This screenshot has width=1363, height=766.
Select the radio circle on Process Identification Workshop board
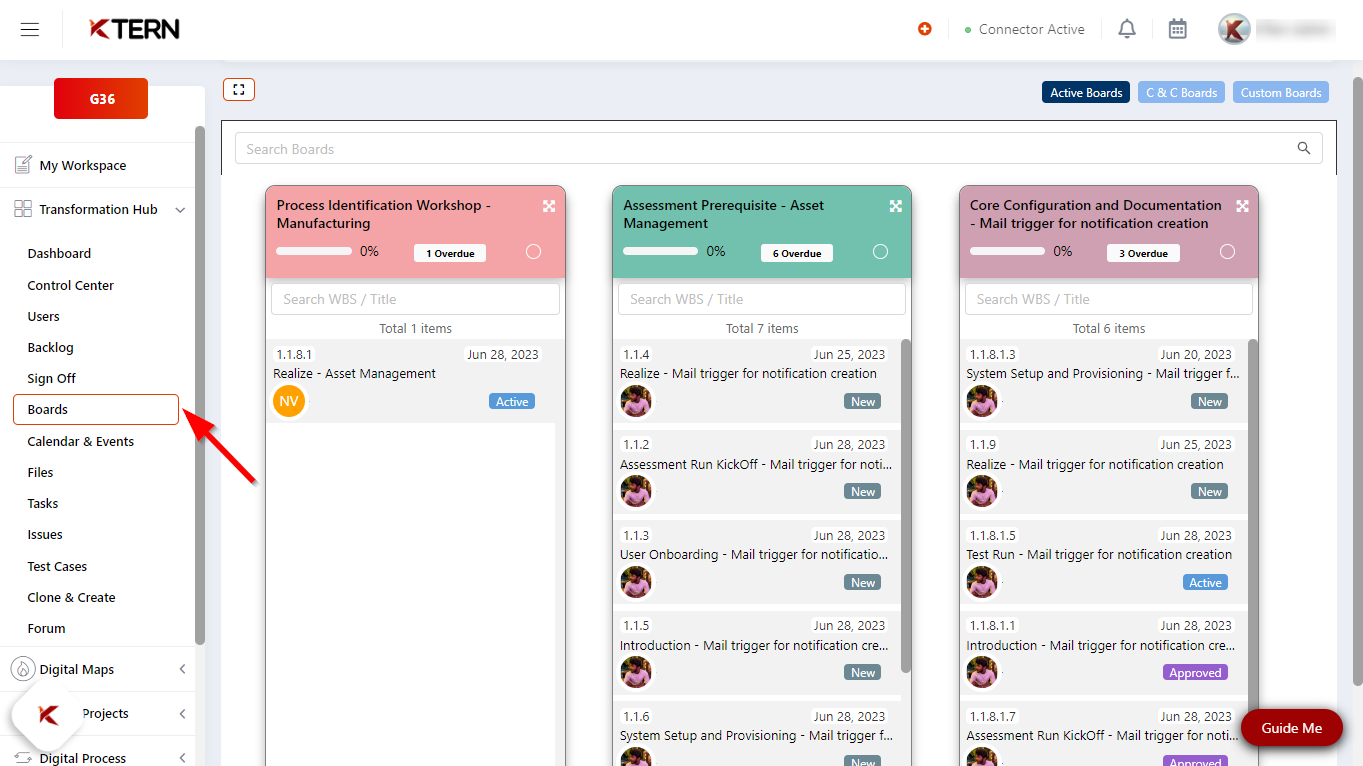[x=533, y=252]
